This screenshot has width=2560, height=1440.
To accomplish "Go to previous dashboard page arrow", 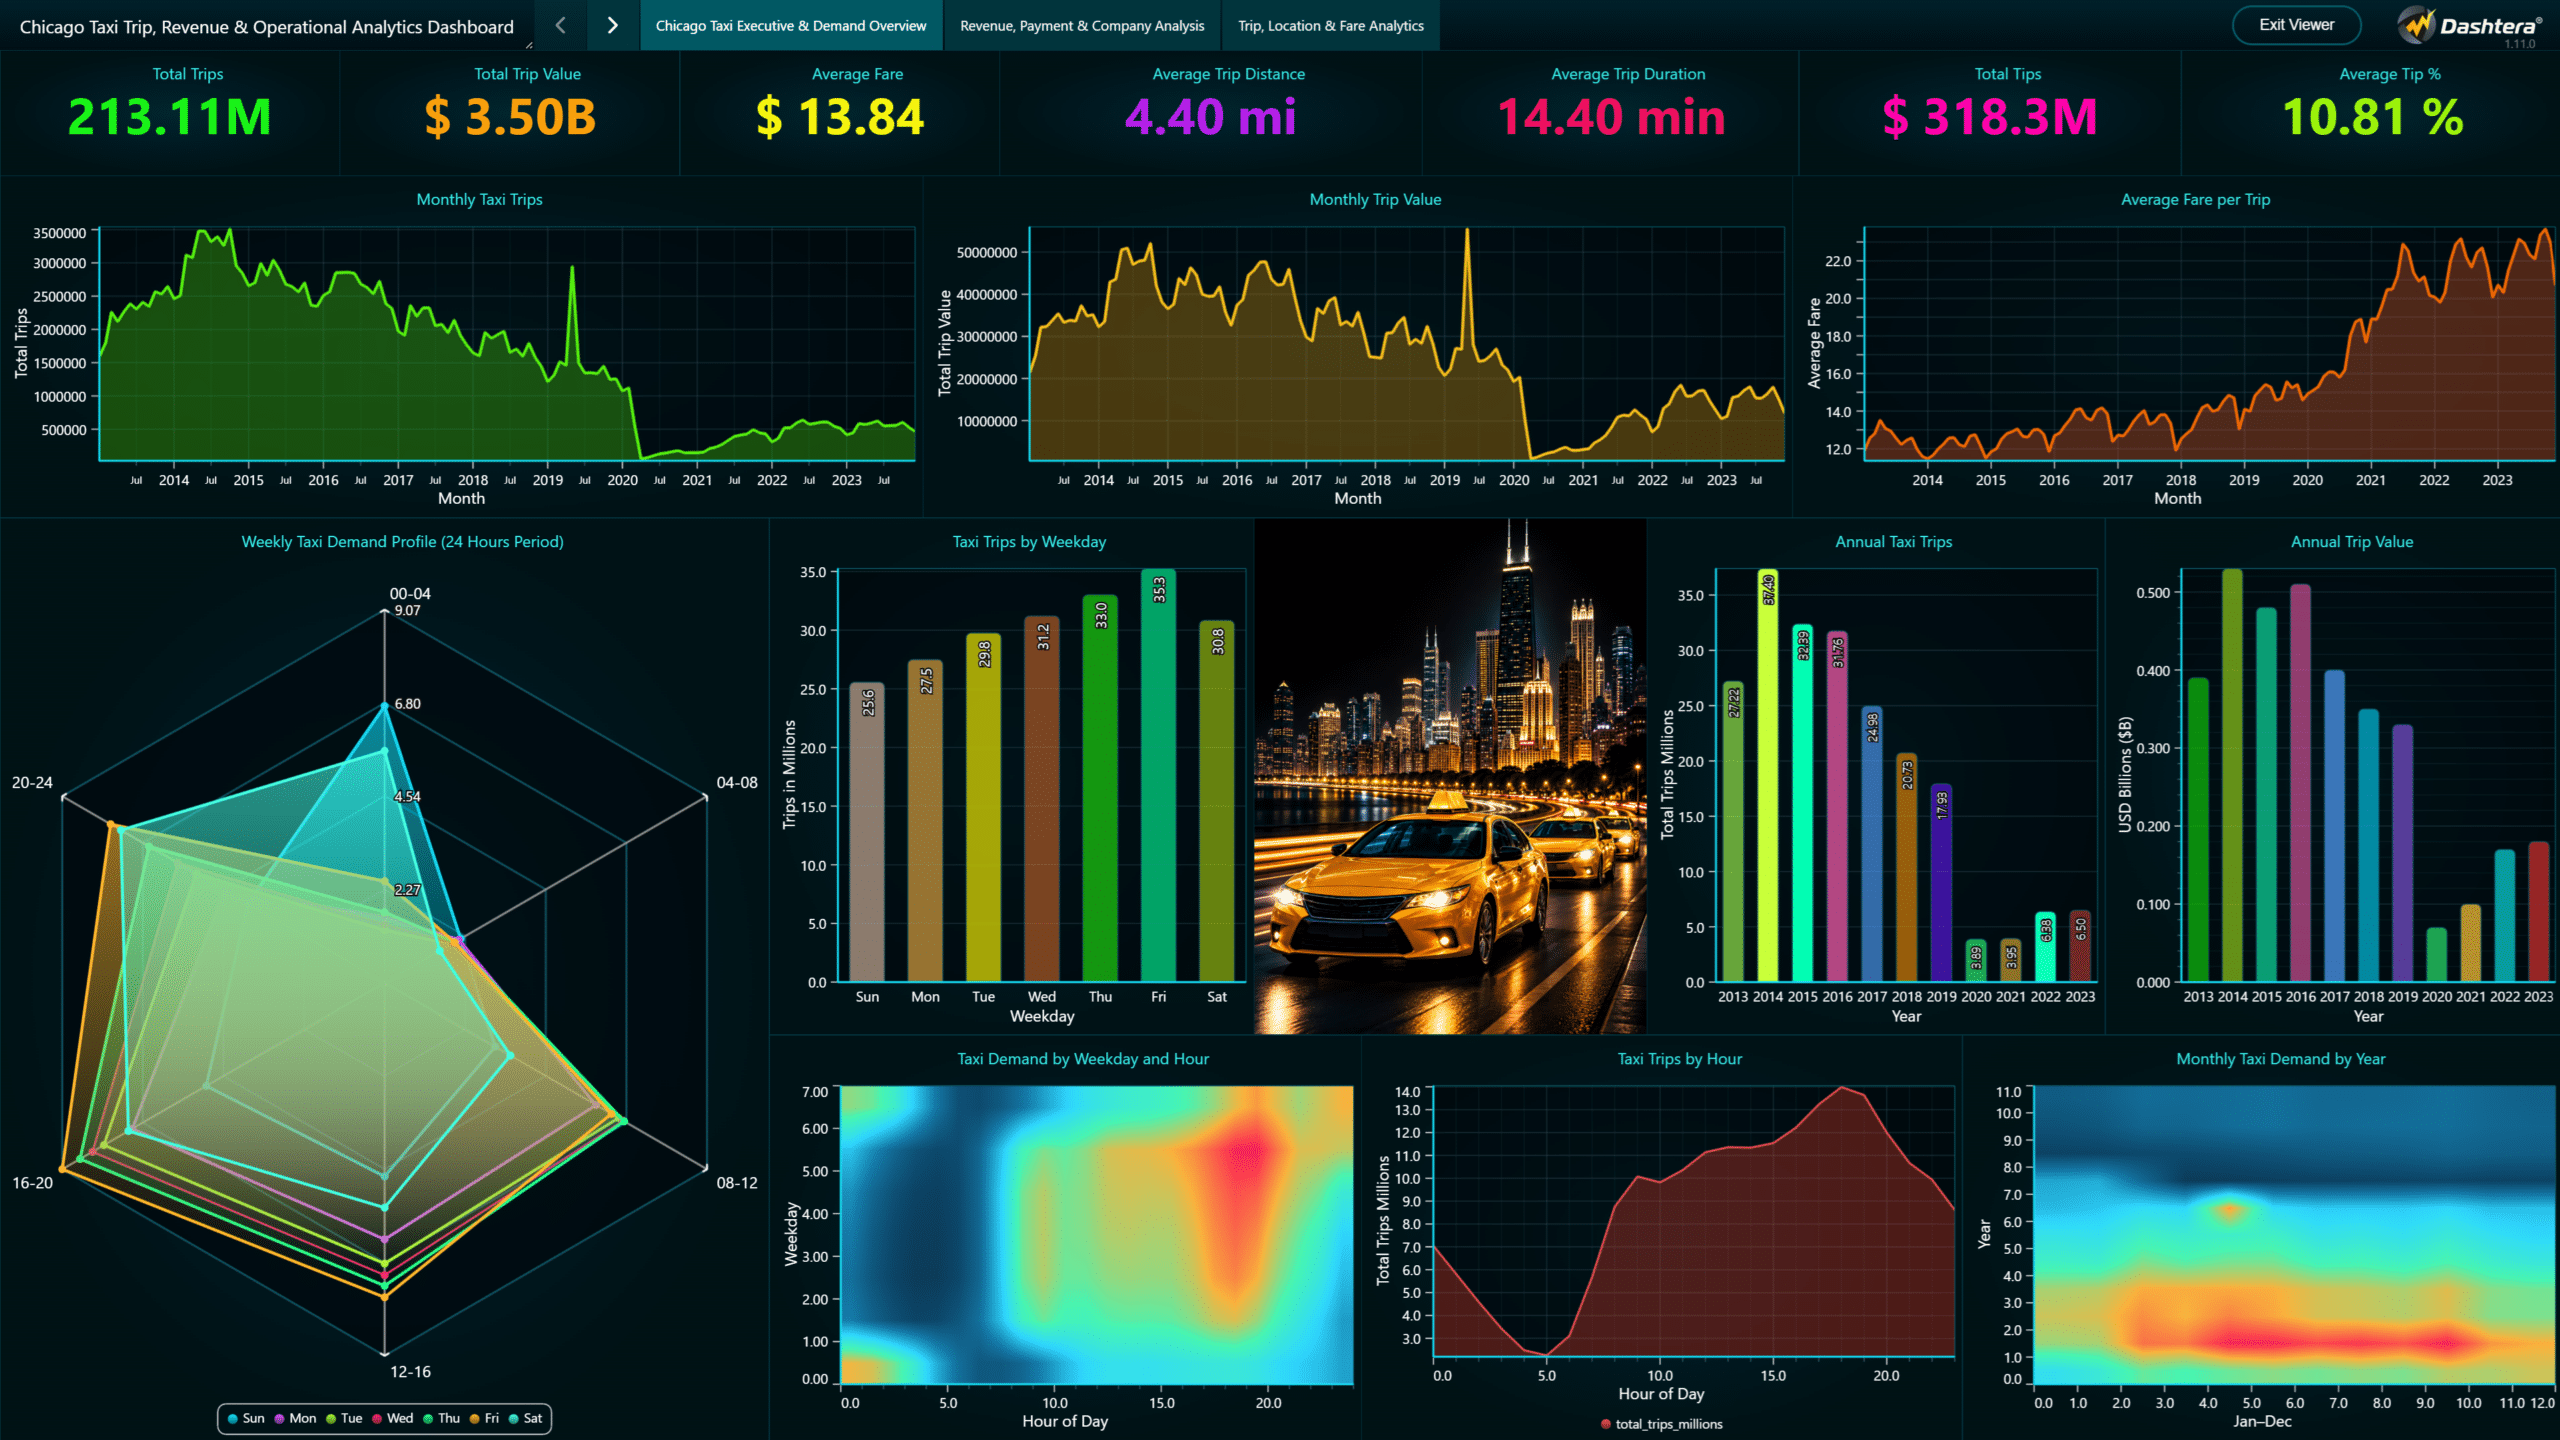I will pos(561,26).
